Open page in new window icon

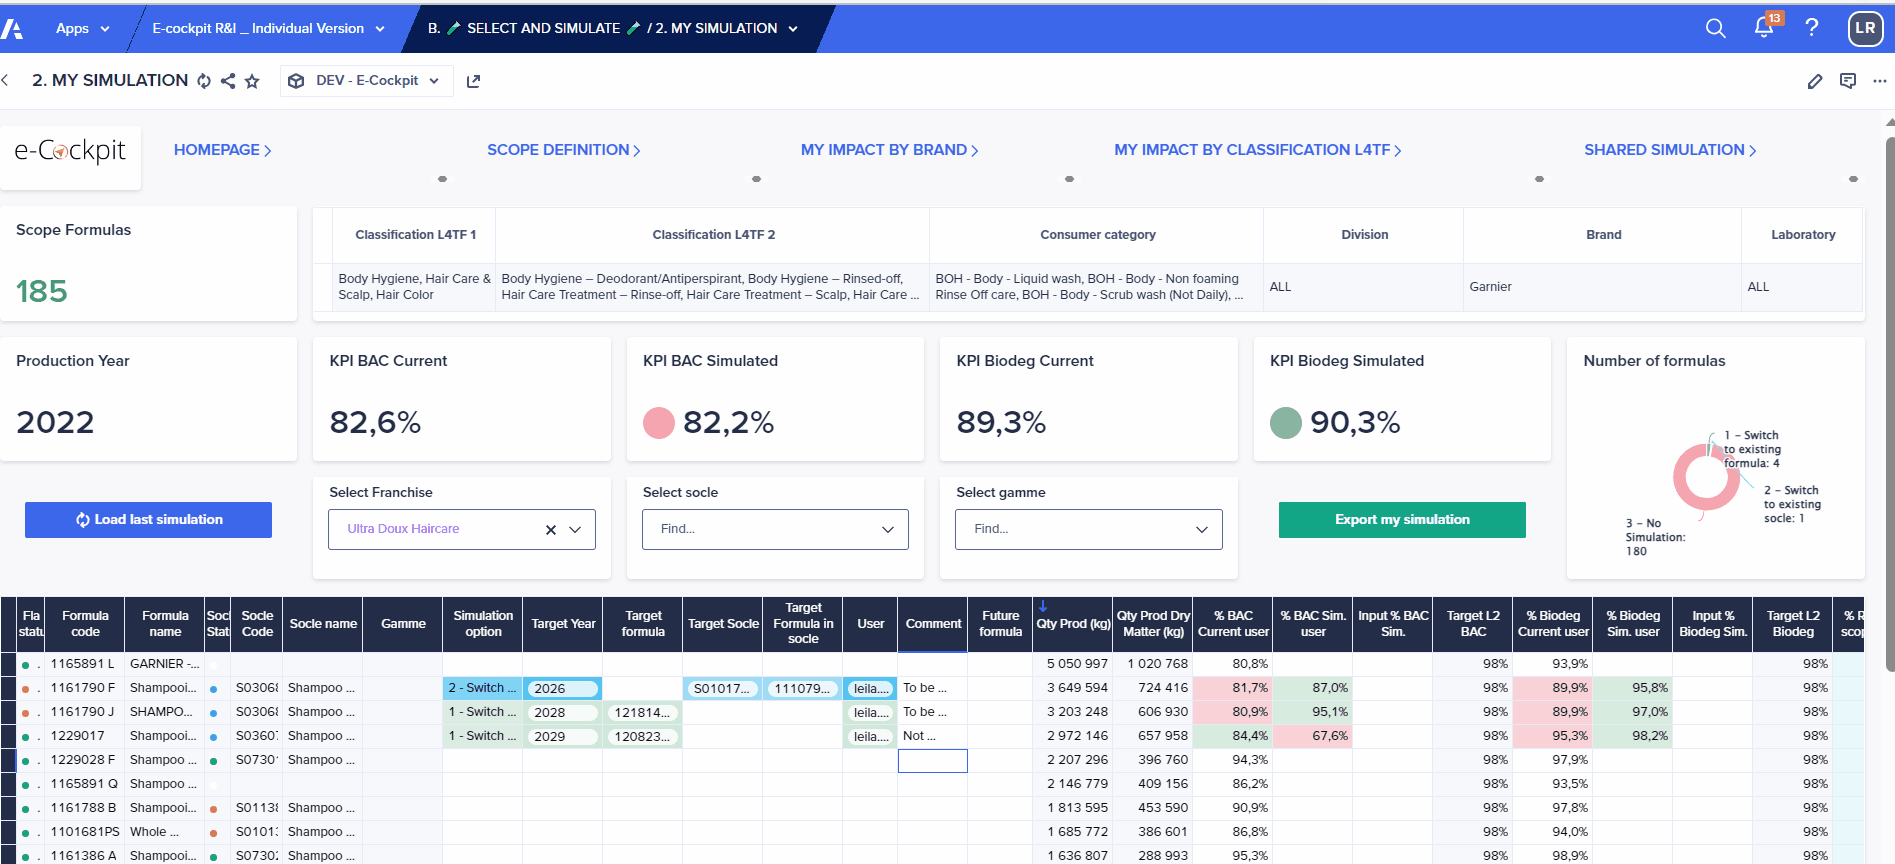click(474, 81)
